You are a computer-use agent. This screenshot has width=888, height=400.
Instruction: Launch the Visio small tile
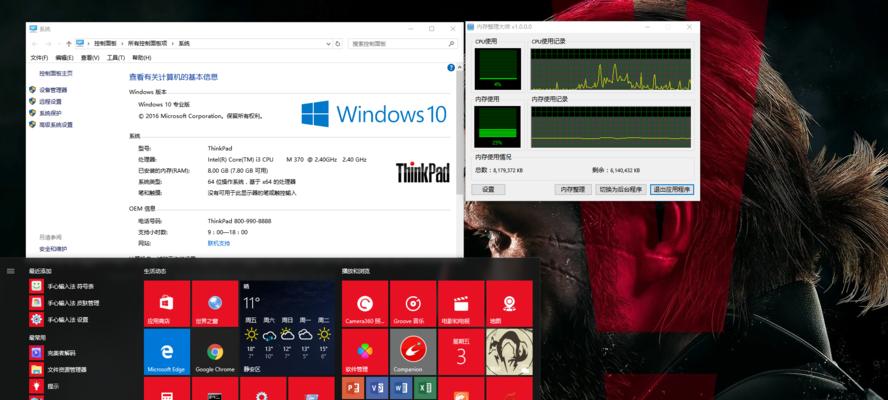point(377,388)
